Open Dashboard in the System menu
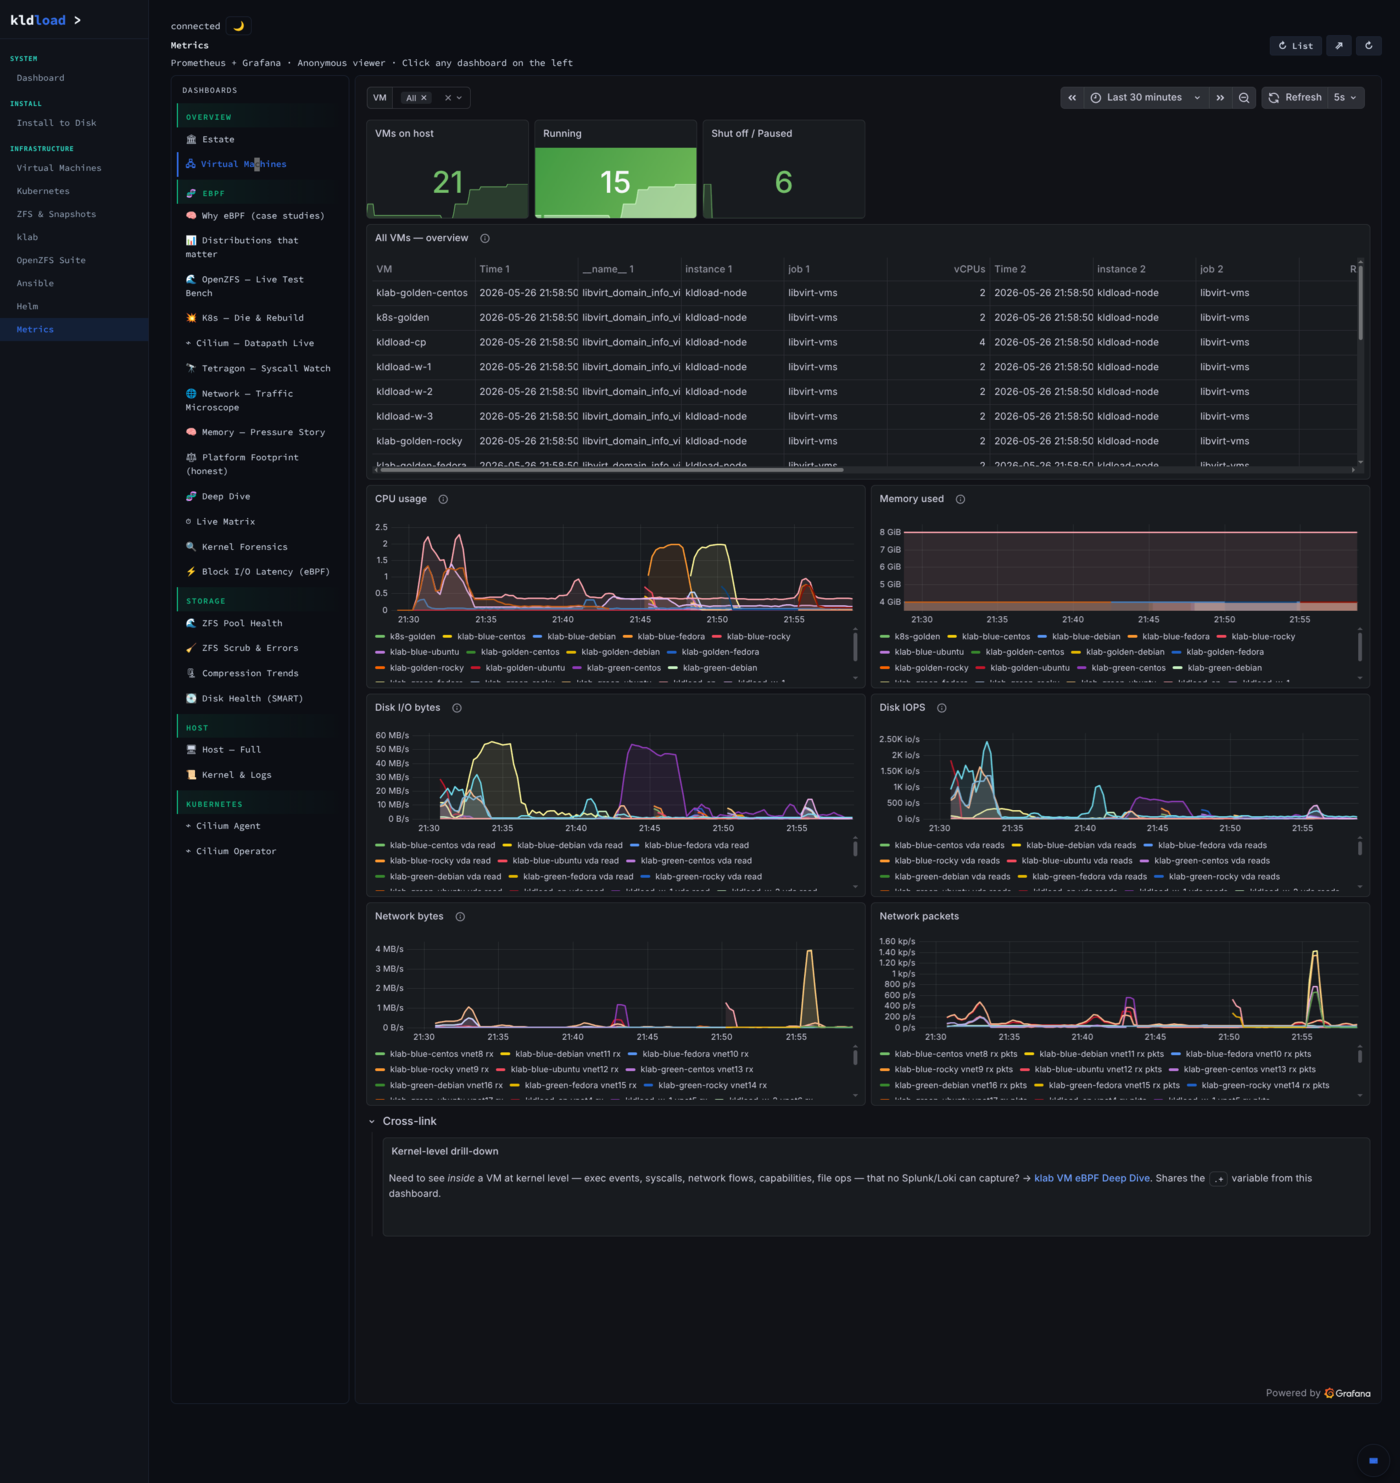 click(41, 78)
